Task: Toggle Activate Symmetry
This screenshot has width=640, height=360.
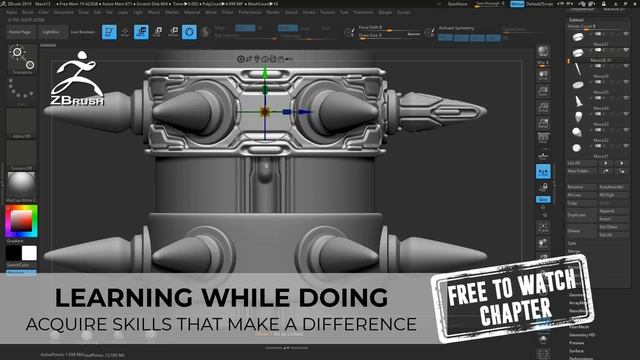Action: (x=456, y=28)
